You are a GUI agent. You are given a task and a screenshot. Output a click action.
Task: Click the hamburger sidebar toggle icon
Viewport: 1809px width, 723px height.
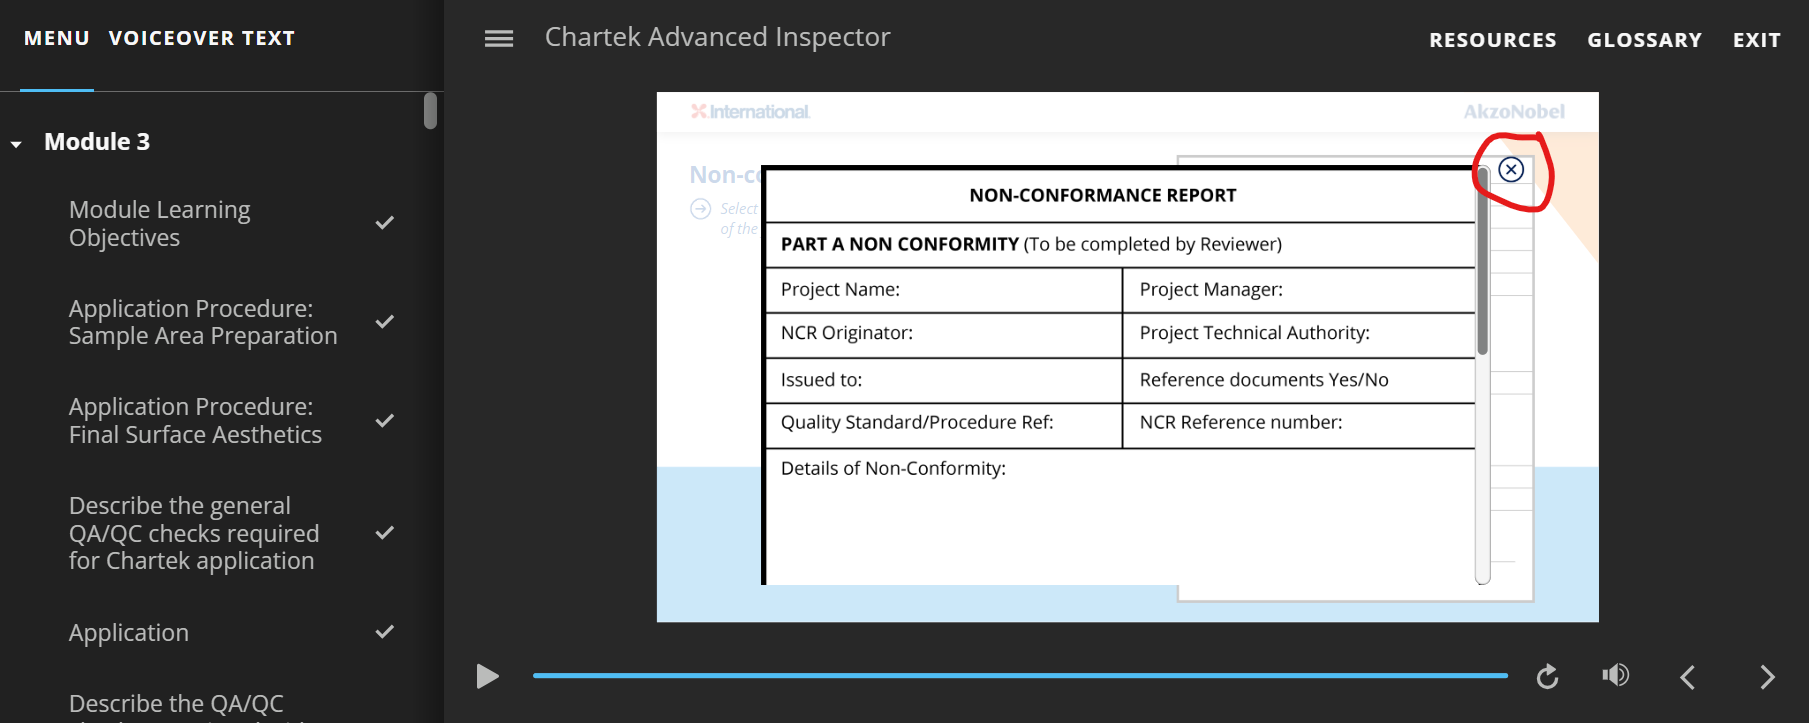pos(498,38)
